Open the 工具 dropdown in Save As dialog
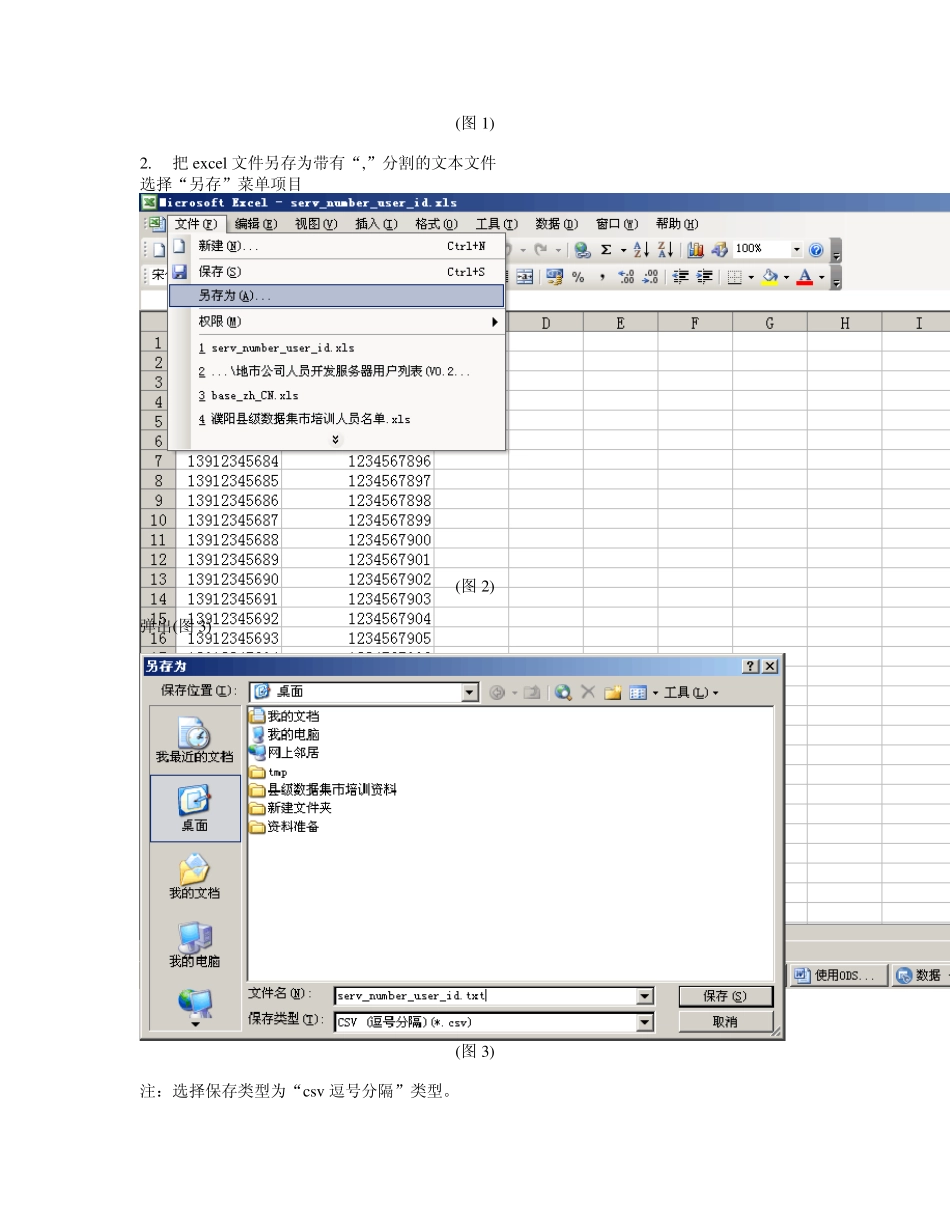 691,692
